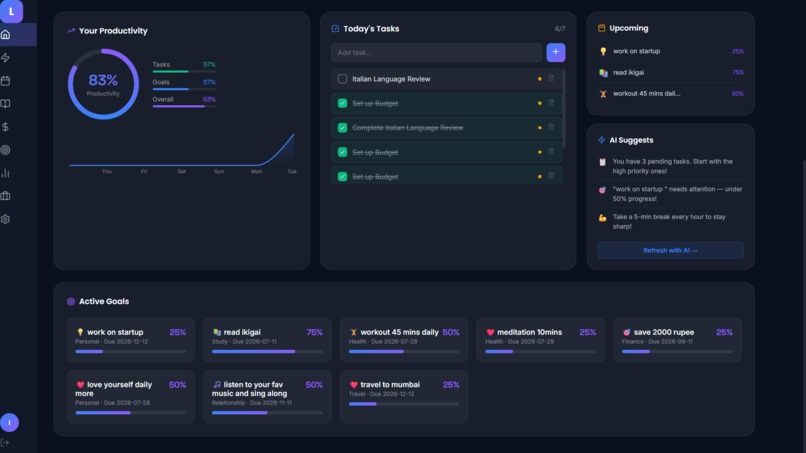Click the Goals 57% progress bar
The height and width of the screenshot is (453, 806).
(x=184, y=89)
